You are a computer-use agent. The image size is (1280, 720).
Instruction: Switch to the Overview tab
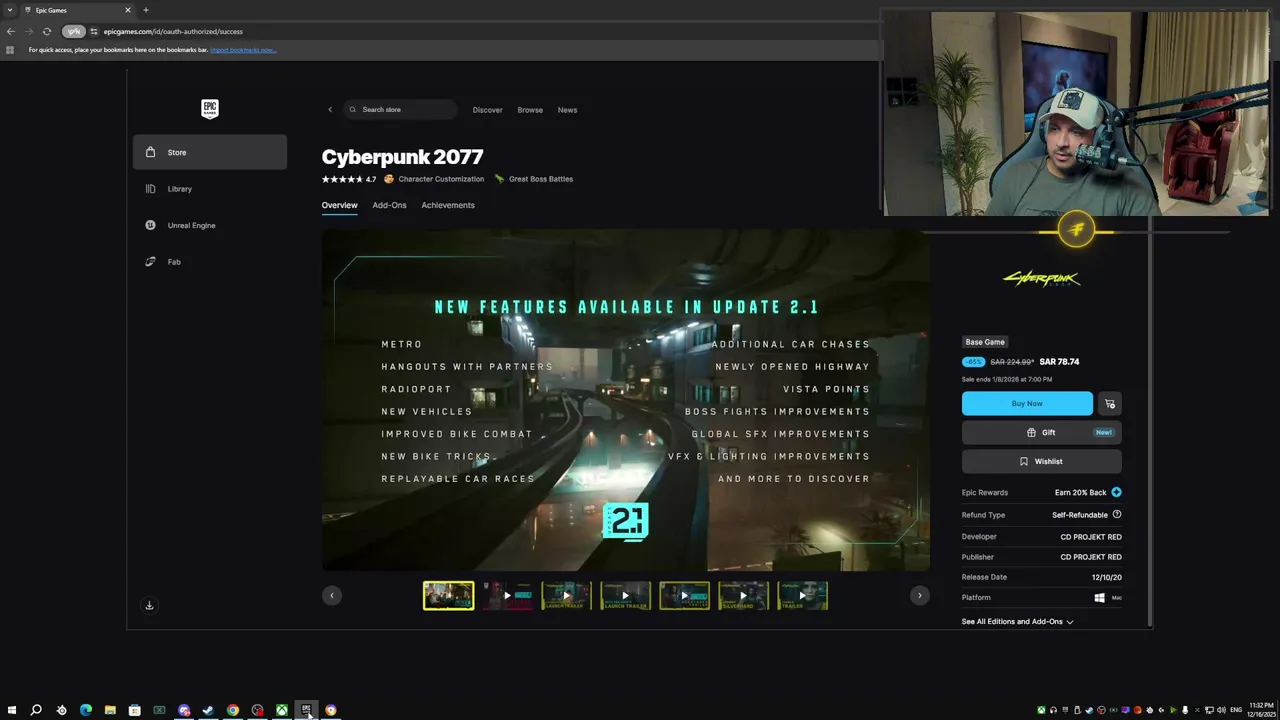click(339, 205)
